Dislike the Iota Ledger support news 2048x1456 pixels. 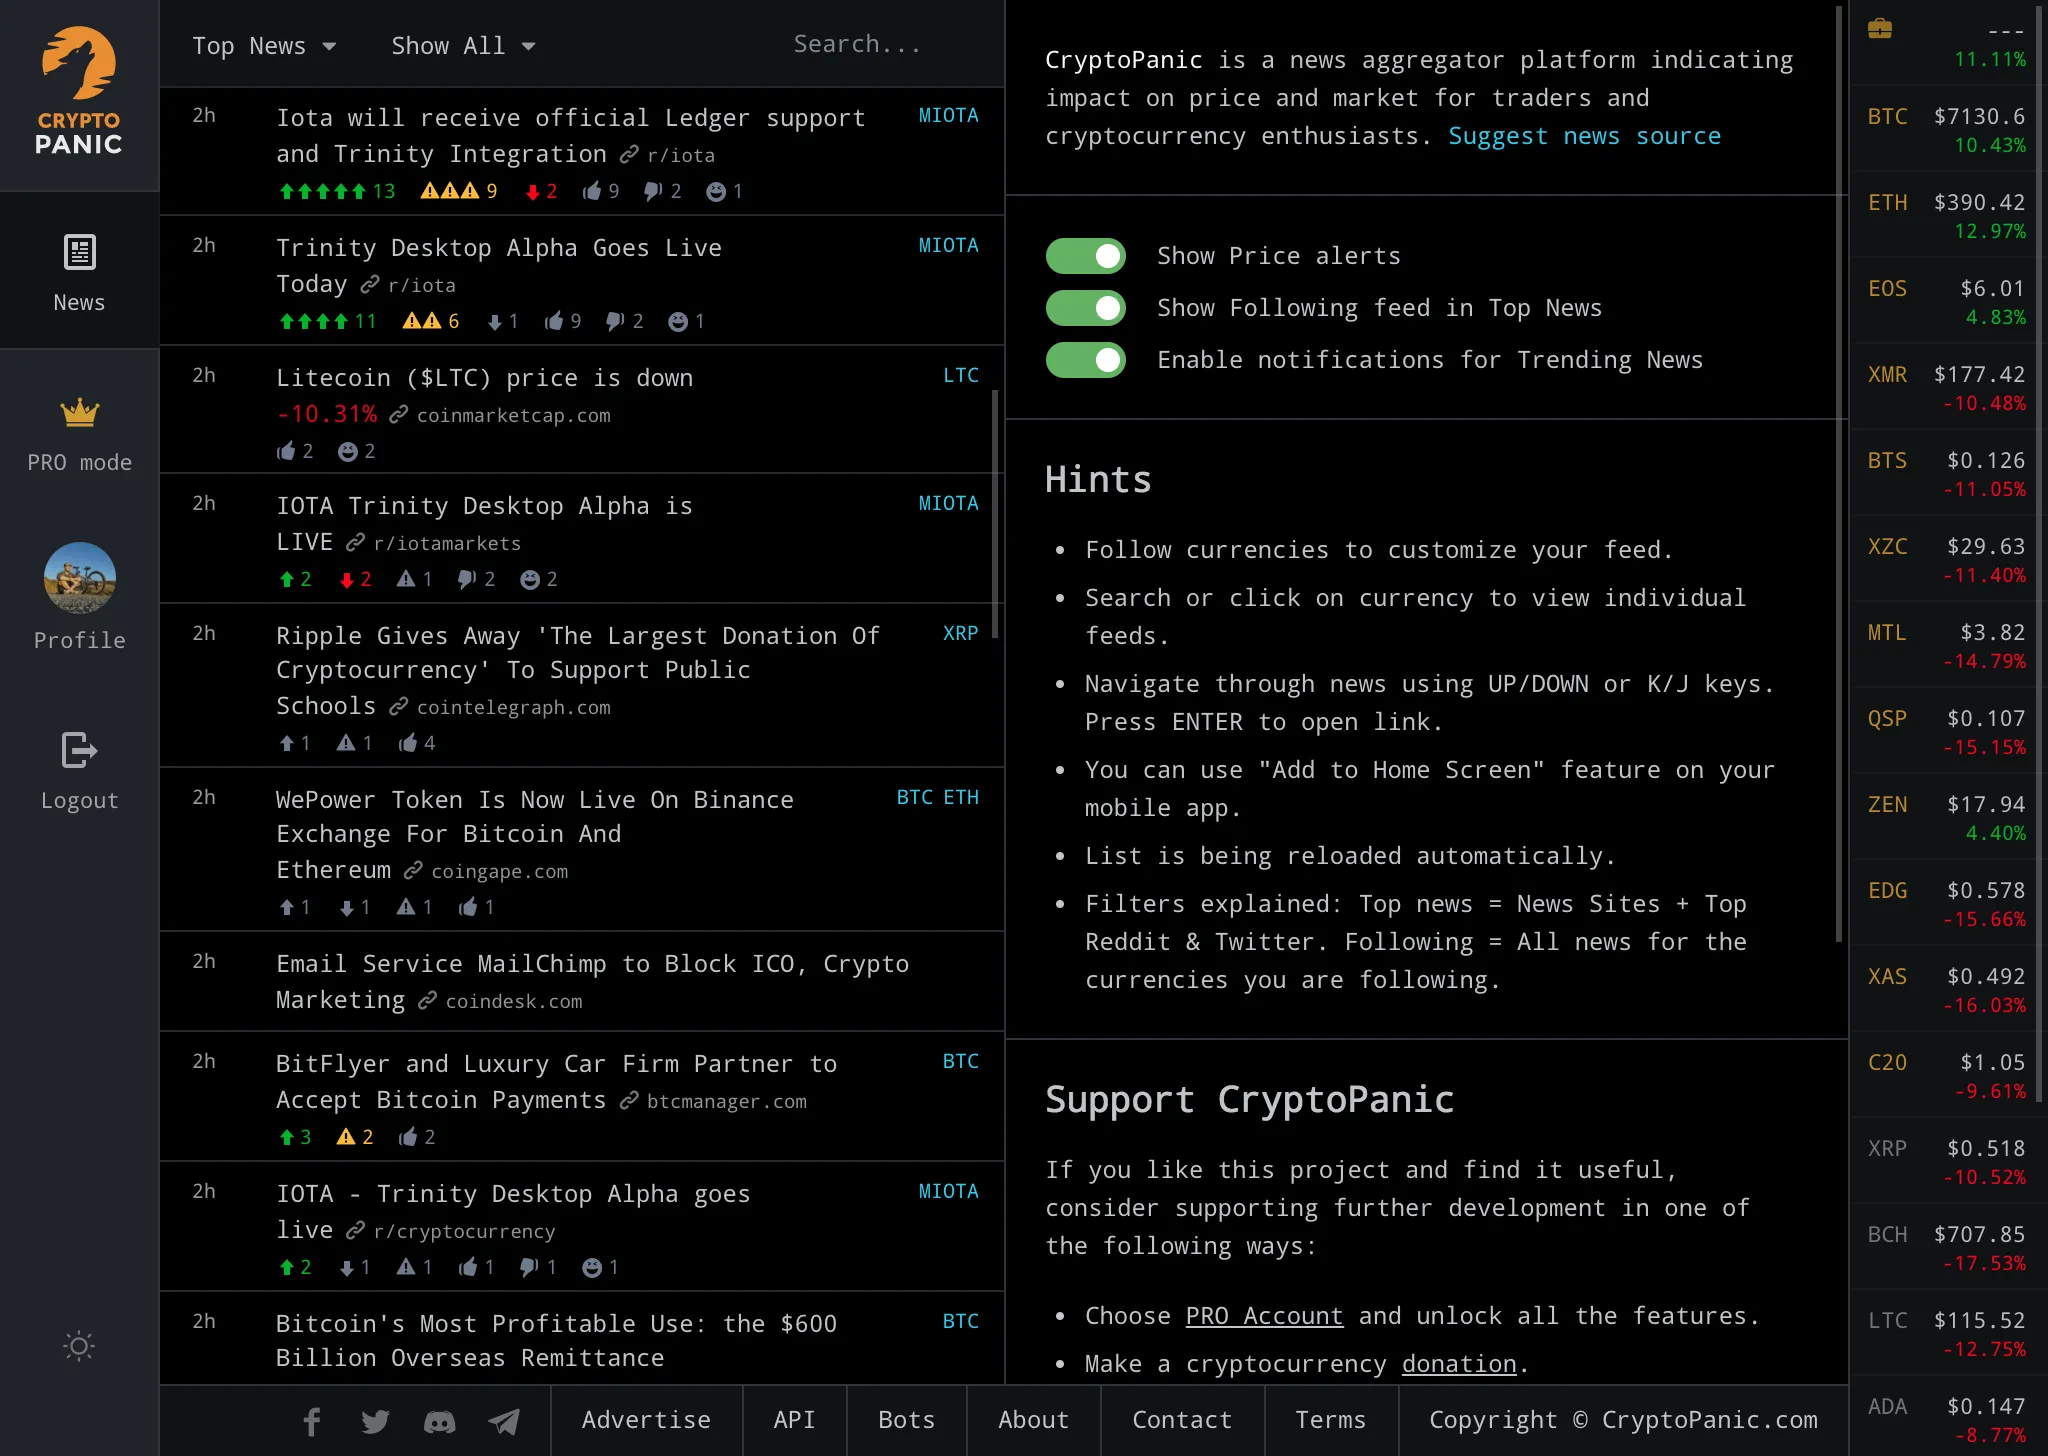(x=663, y=191)
